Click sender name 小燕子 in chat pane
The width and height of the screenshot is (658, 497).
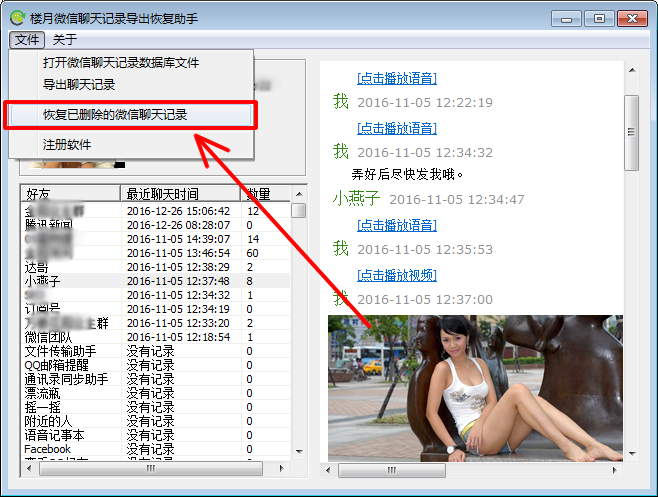tap(356, 199)
